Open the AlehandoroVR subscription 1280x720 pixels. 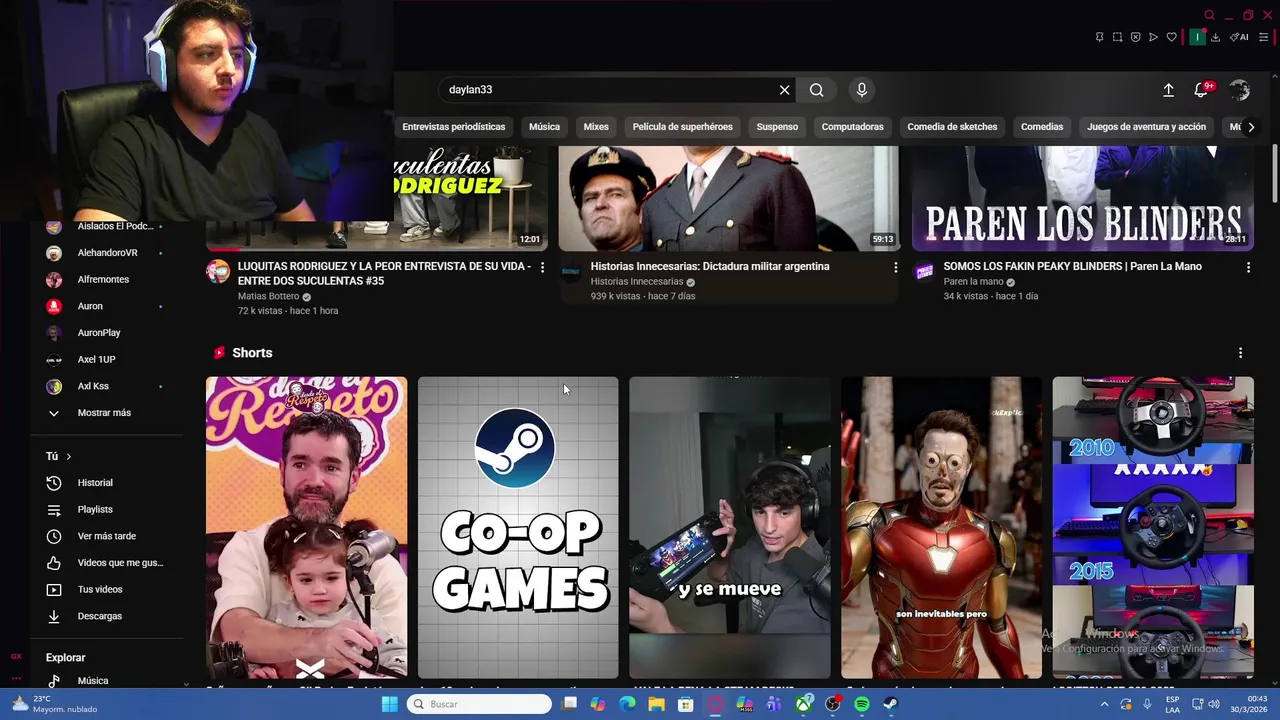click(x=107, y=253)
